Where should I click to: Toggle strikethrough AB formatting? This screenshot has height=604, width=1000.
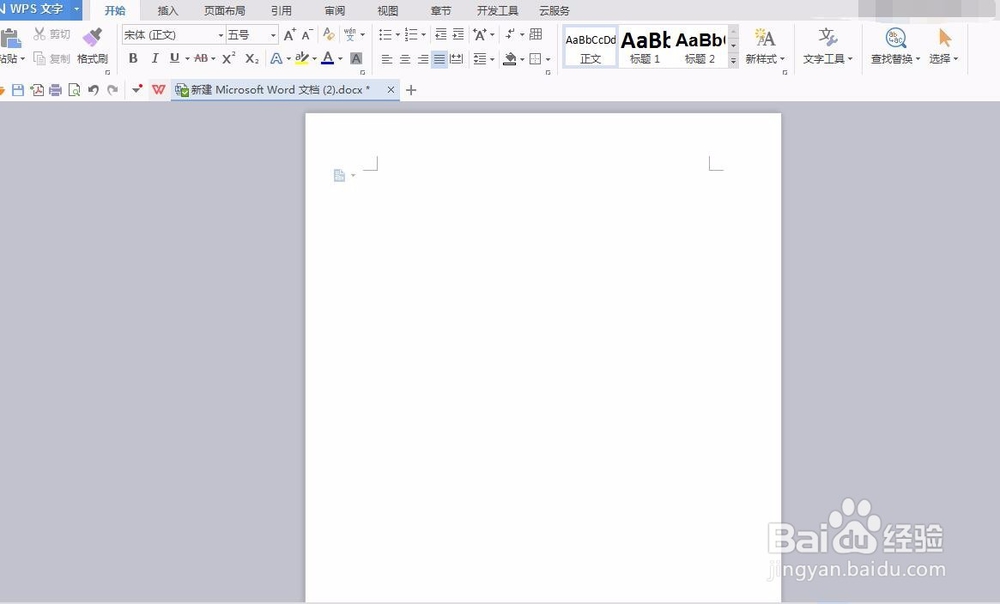pos(201,59)
